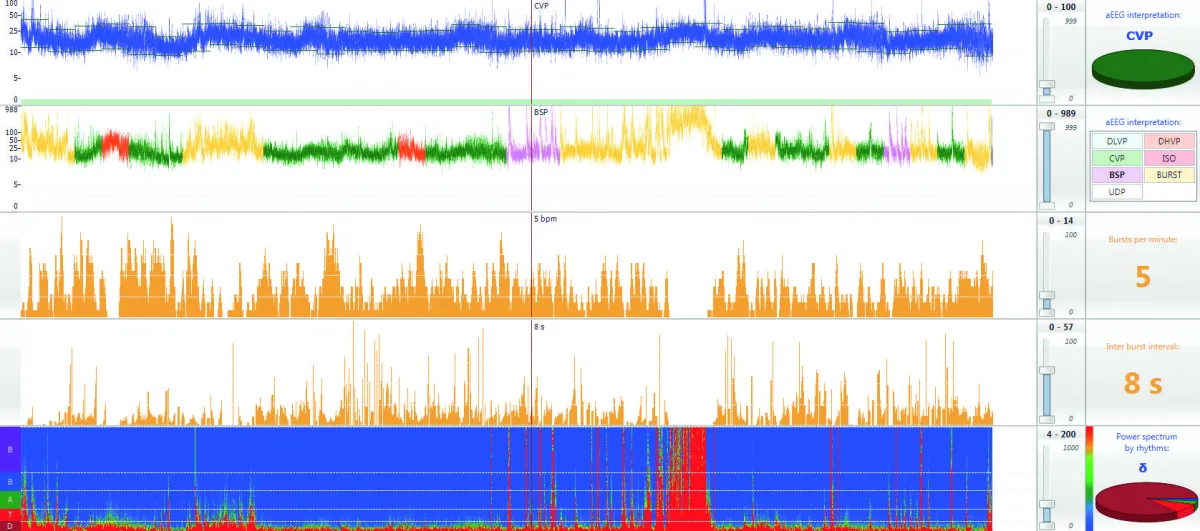
Task: Click the 0 - 989 range slider track
Action: click(x=1047, y=164)
